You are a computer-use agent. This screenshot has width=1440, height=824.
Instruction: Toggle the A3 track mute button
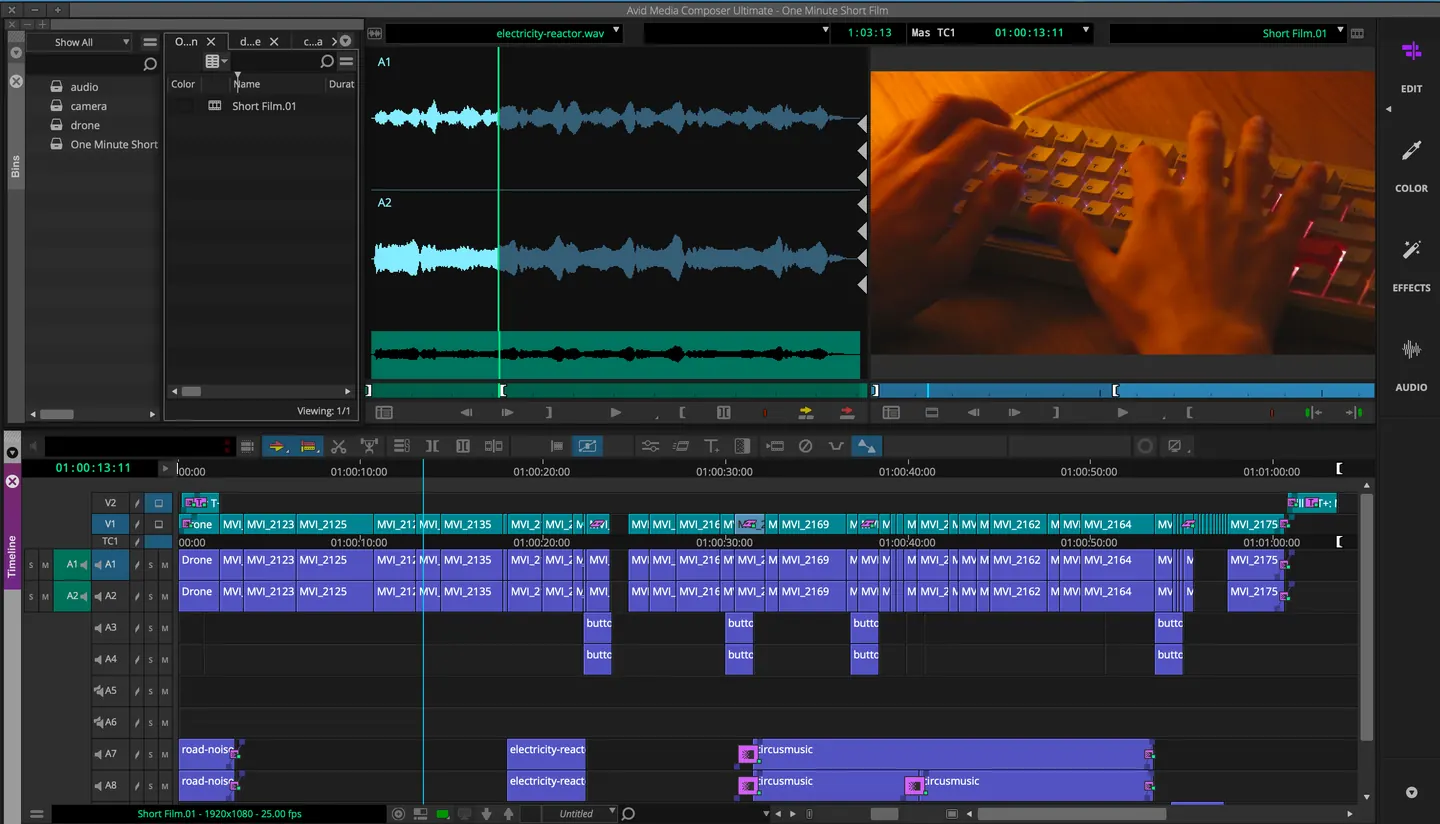point(165,628)
